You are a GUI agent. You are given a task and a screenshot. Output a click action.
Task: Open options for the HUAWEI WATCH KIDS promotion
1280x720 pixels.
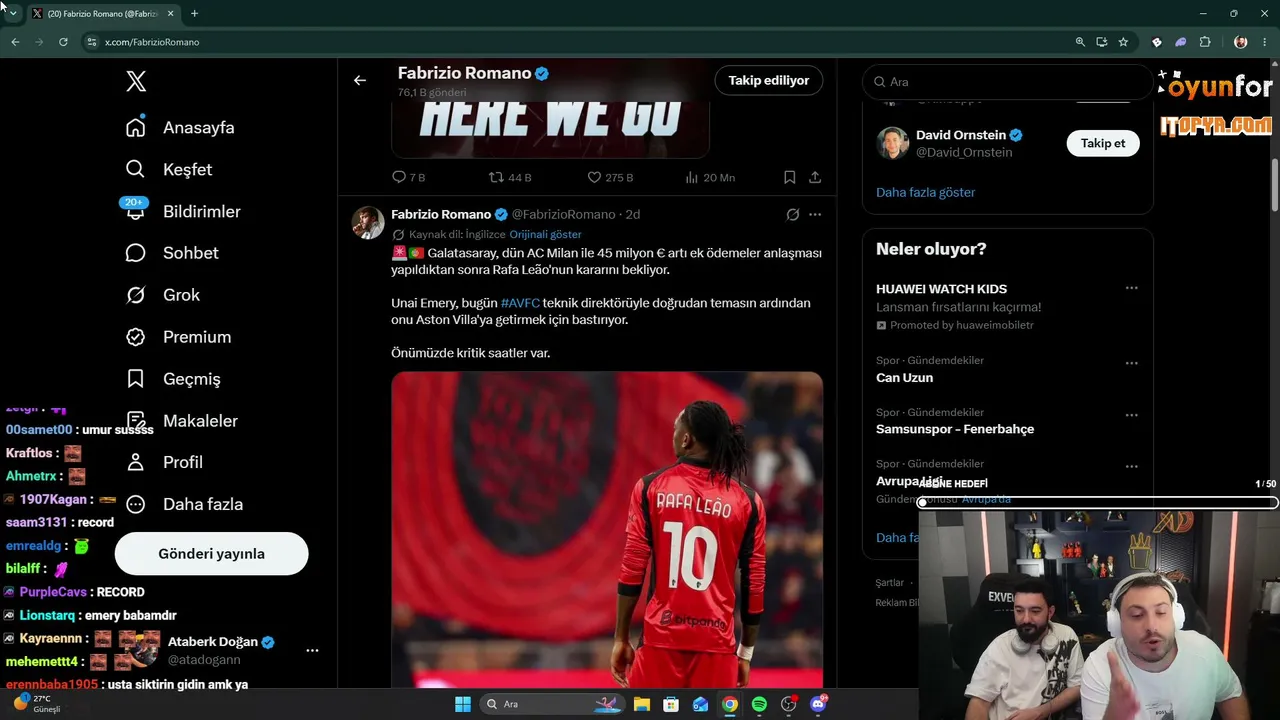click(1131, 288)
